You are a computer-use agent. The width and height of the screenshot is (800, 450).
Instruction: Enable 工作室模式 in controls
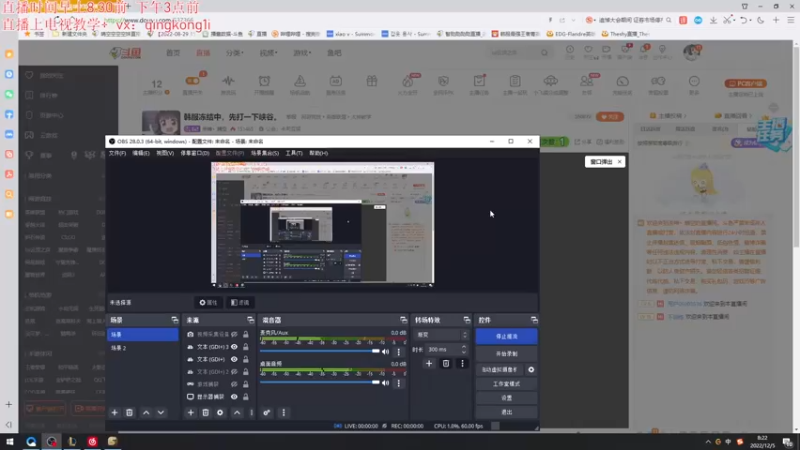[506, 384]
